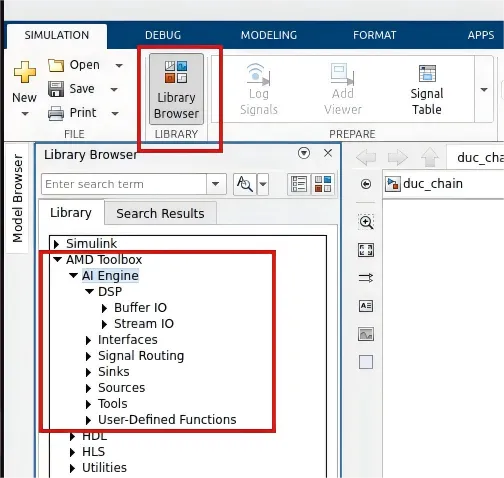The width and height of the screenshot is (504, 478).
Task: Switch to the MODELING ribbon tab
Action: pos(269,35)
